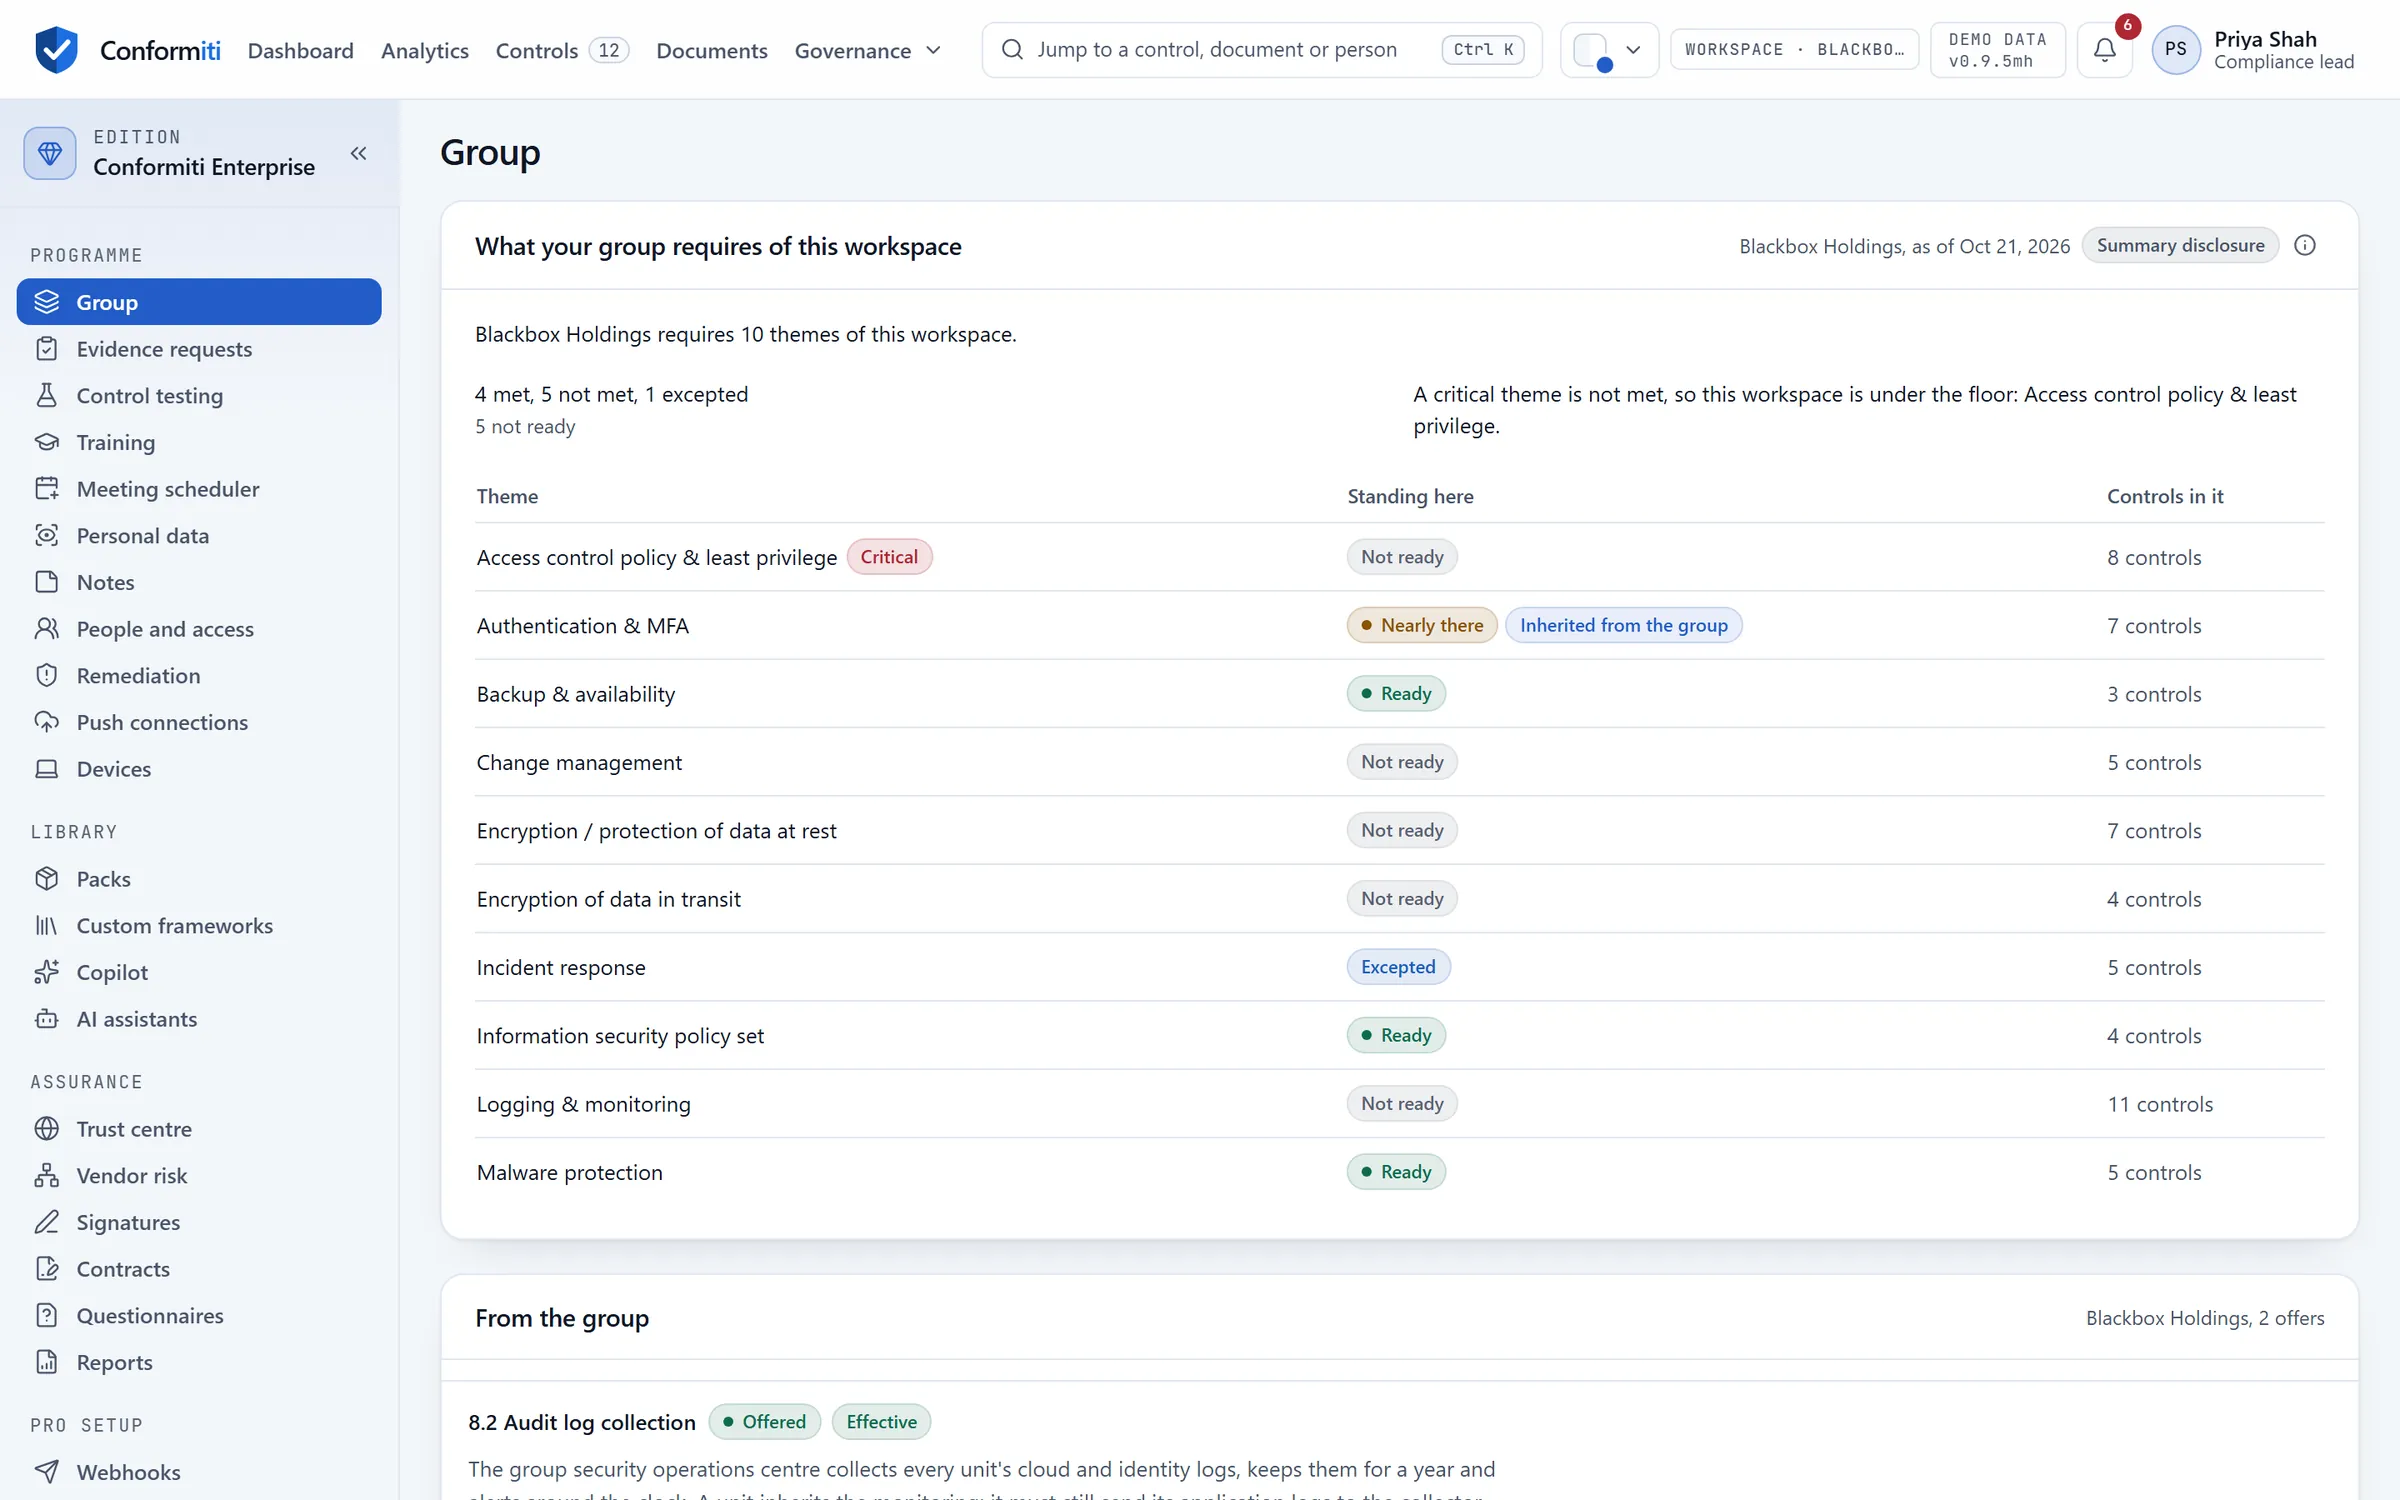Click the info icon beside Summary disclosure
Image resolution: width=2400 pixels, height=1500 pixels.
tap(2305, 245)
